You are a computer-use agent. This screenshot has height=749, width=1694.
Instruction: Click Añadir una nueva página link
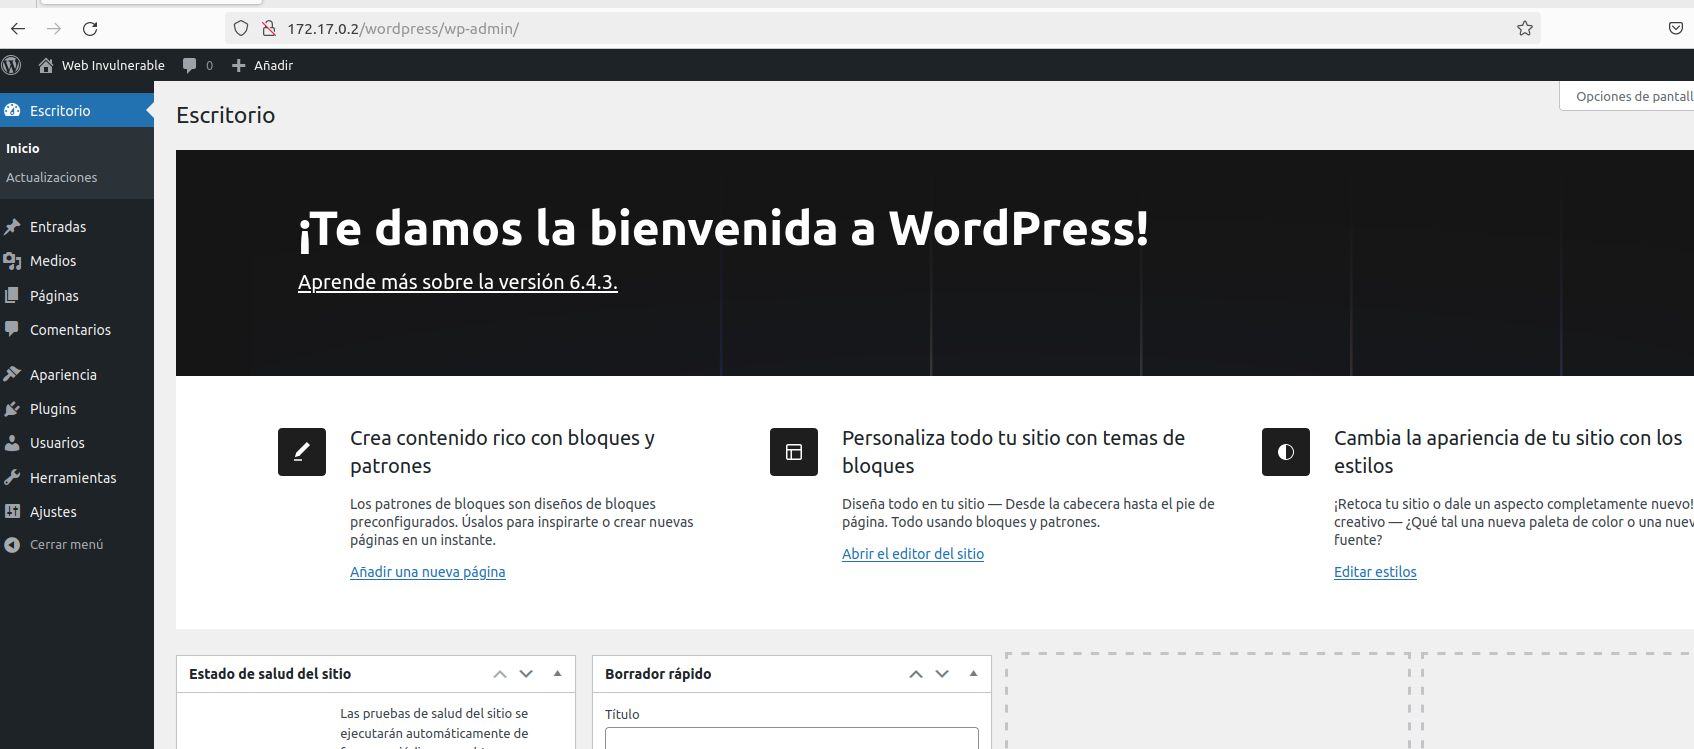[x=428, y=572]
